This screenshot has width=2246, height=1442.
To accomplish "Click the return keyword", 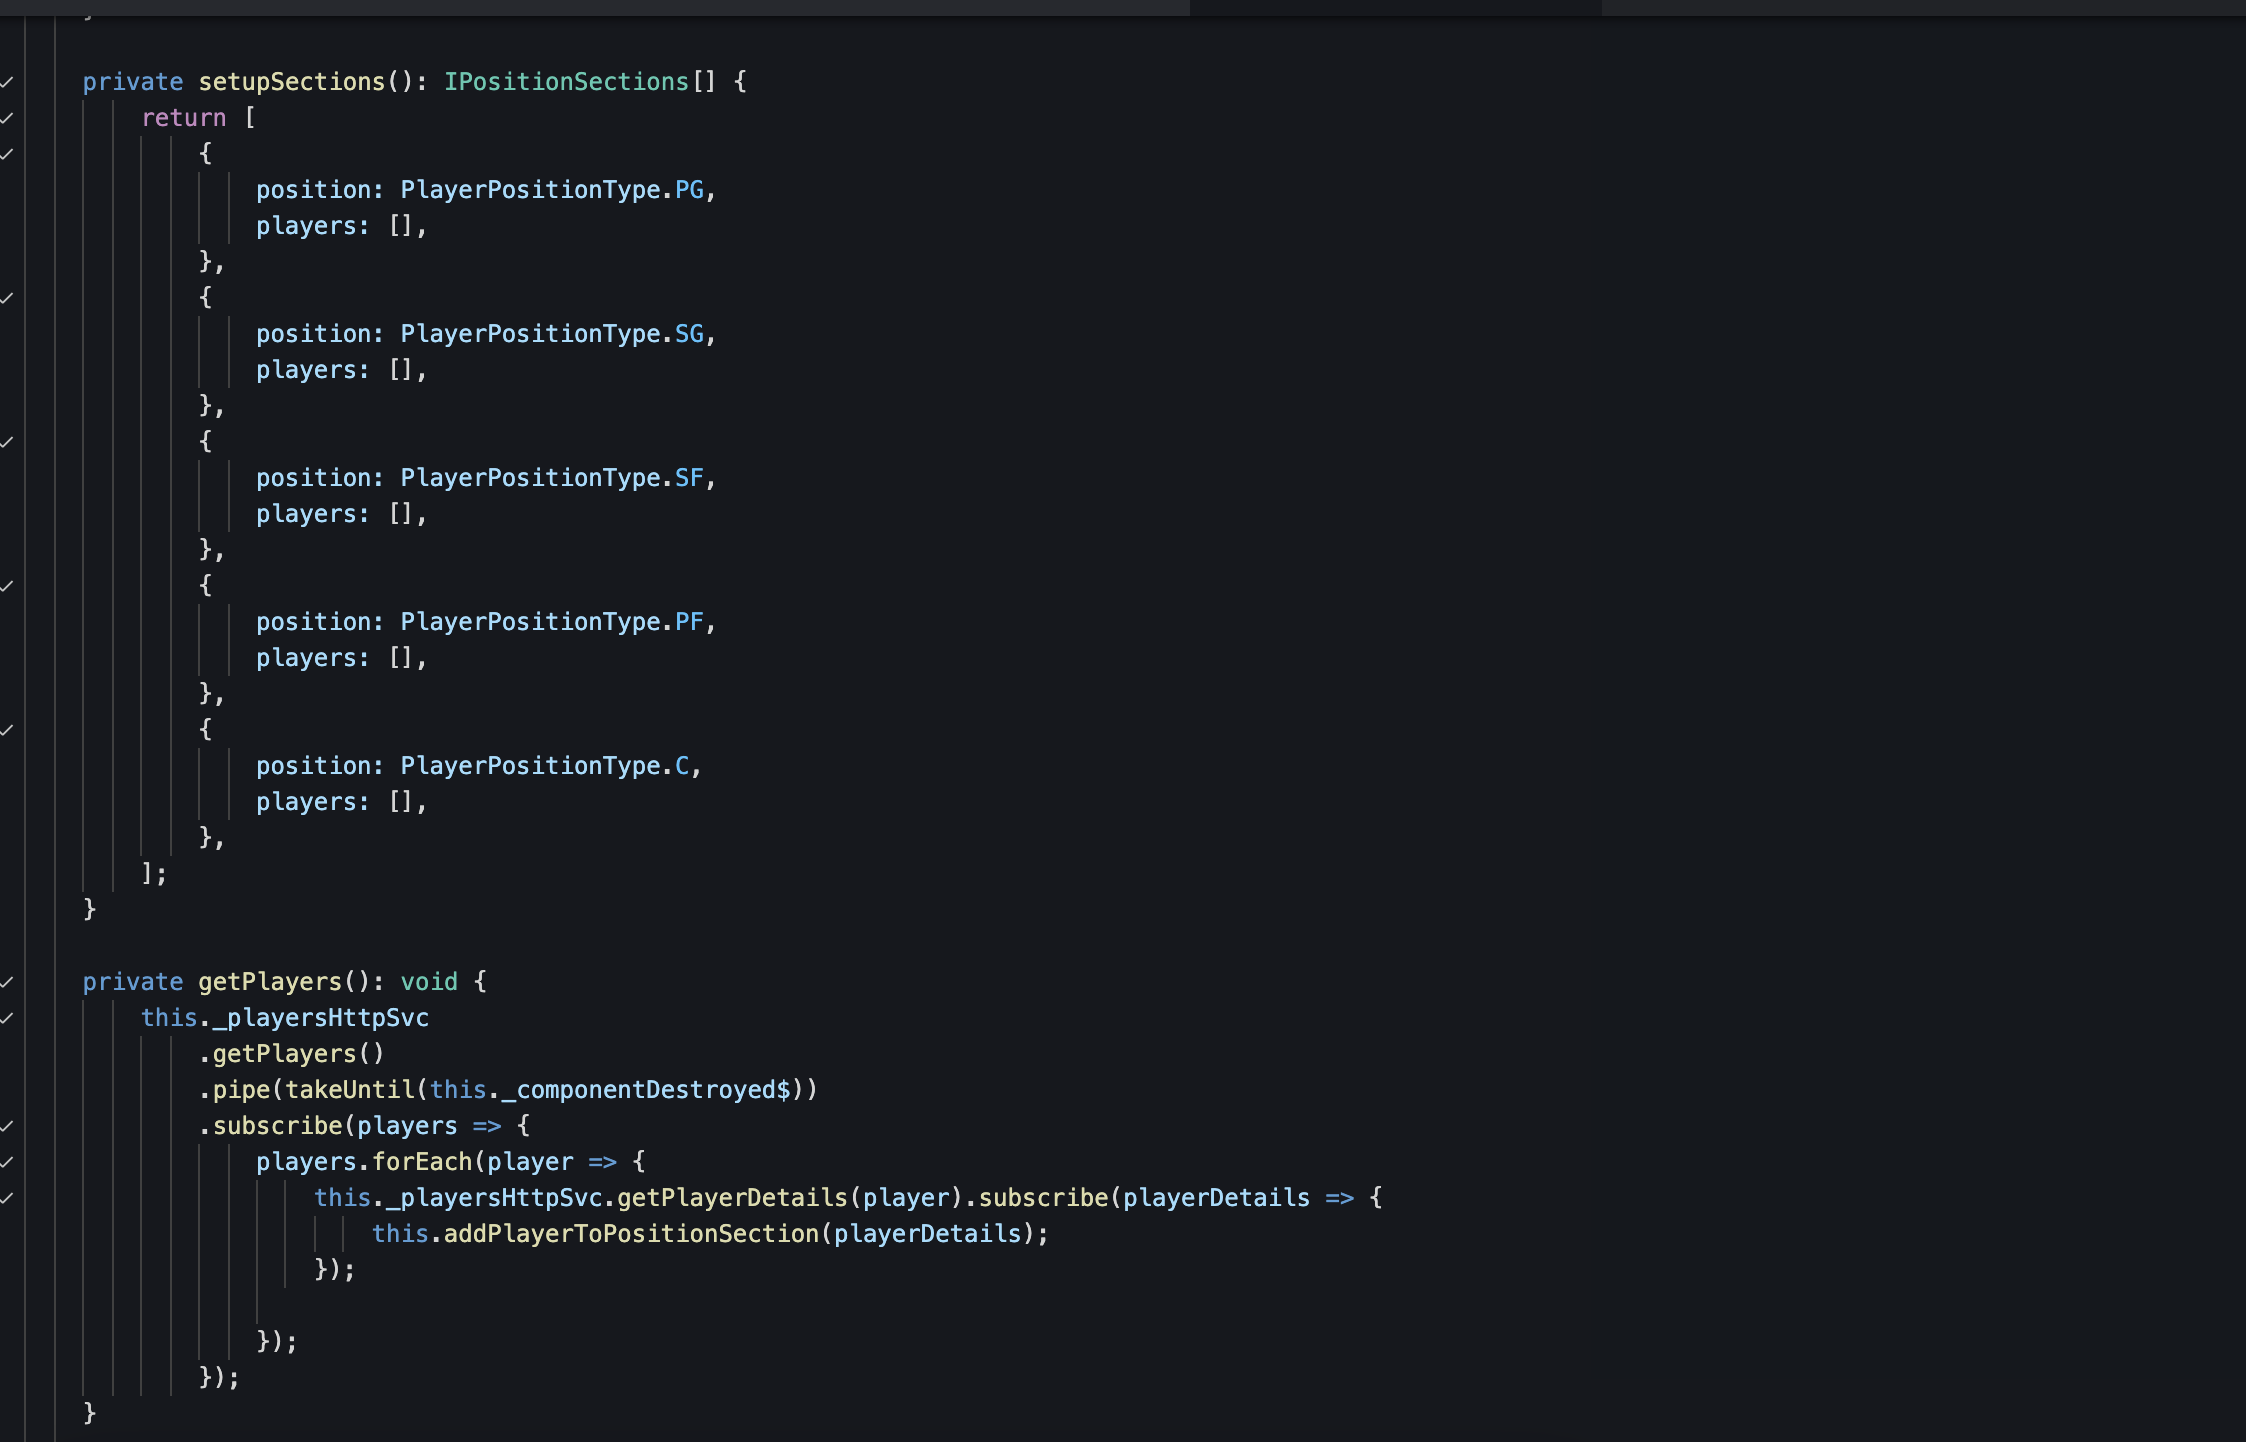I will coord(184,118).
